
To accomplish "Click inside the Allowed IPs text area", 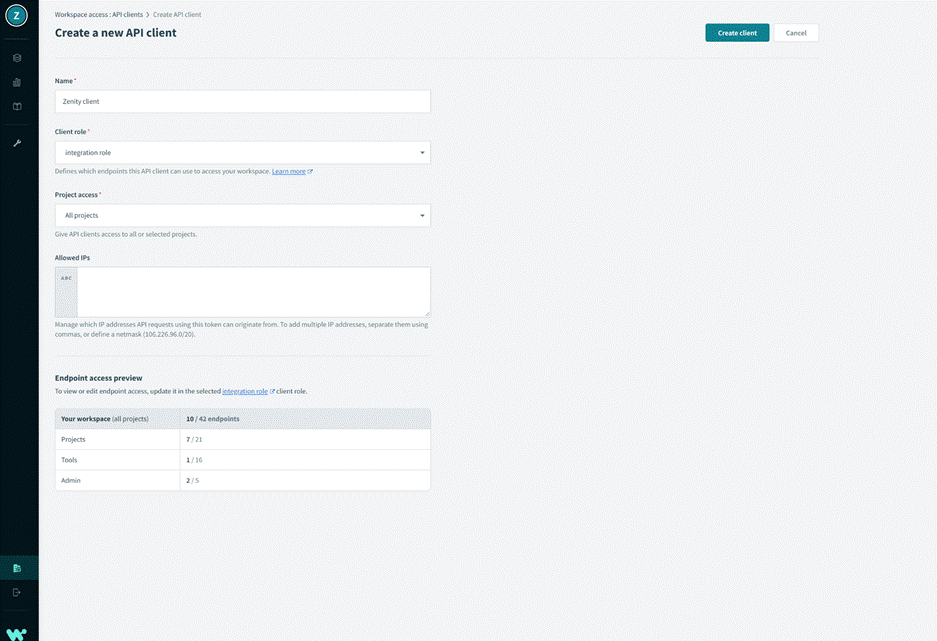I will coord(252,291).
